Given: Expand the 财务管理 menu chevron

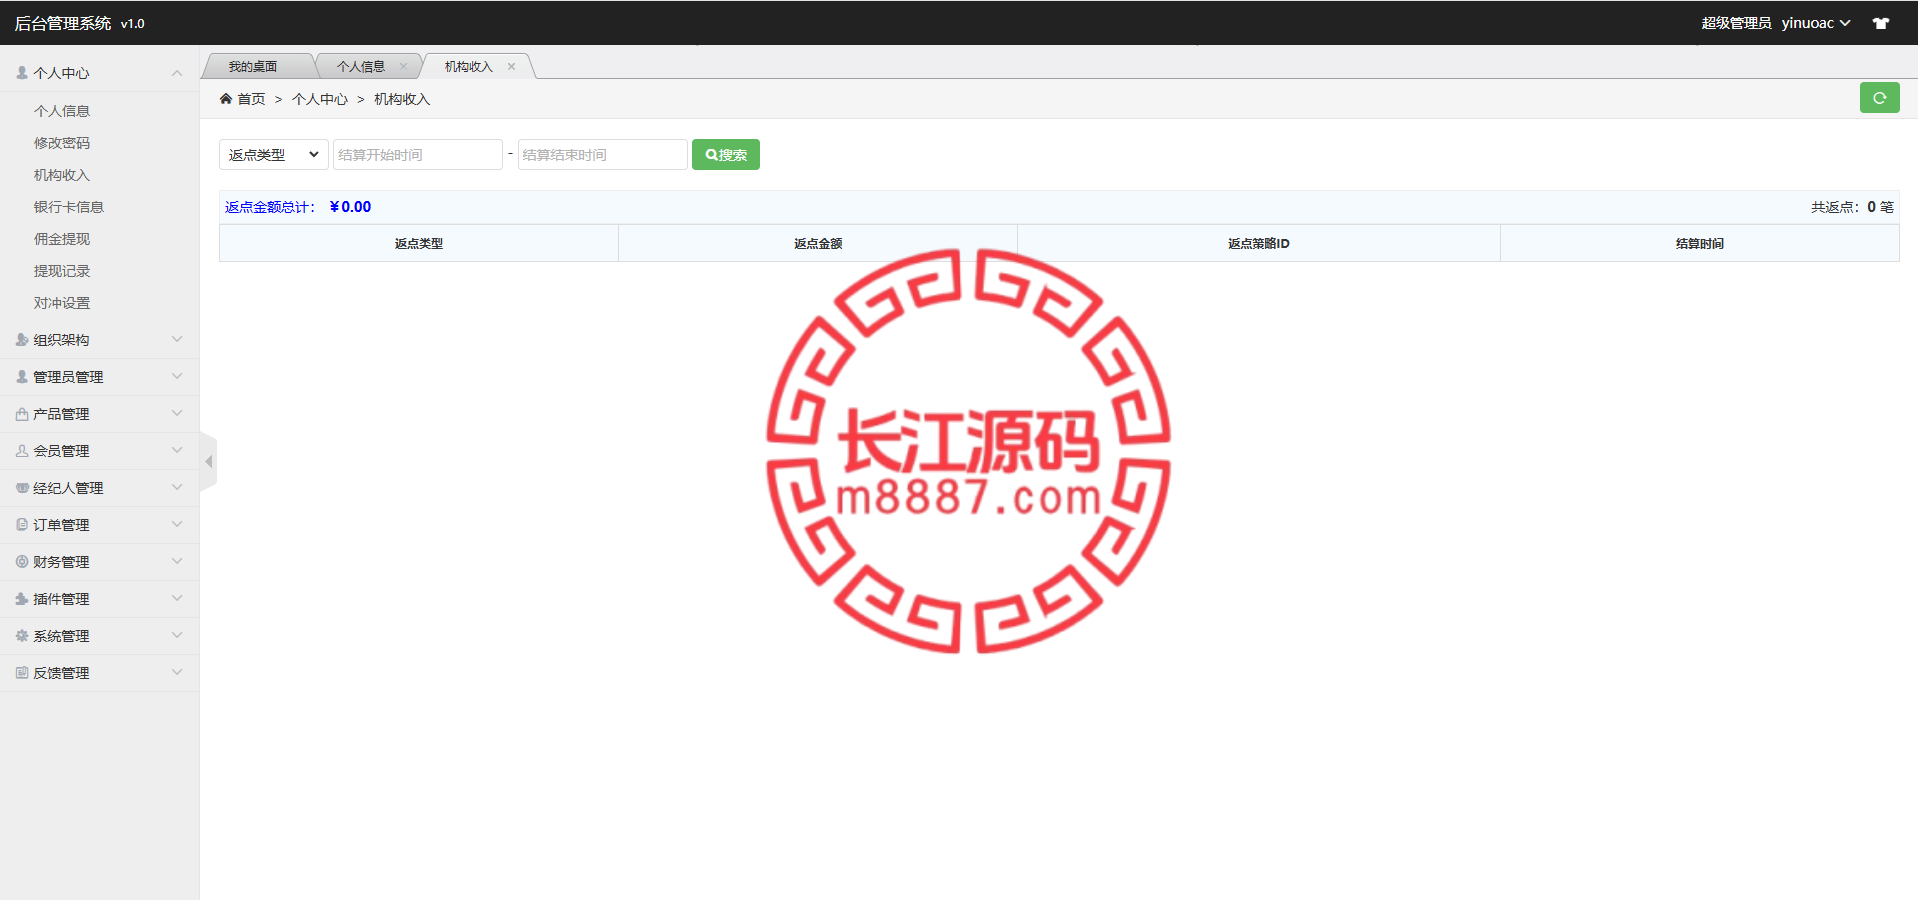Looking at the screenshot, I should click(177, 562).
